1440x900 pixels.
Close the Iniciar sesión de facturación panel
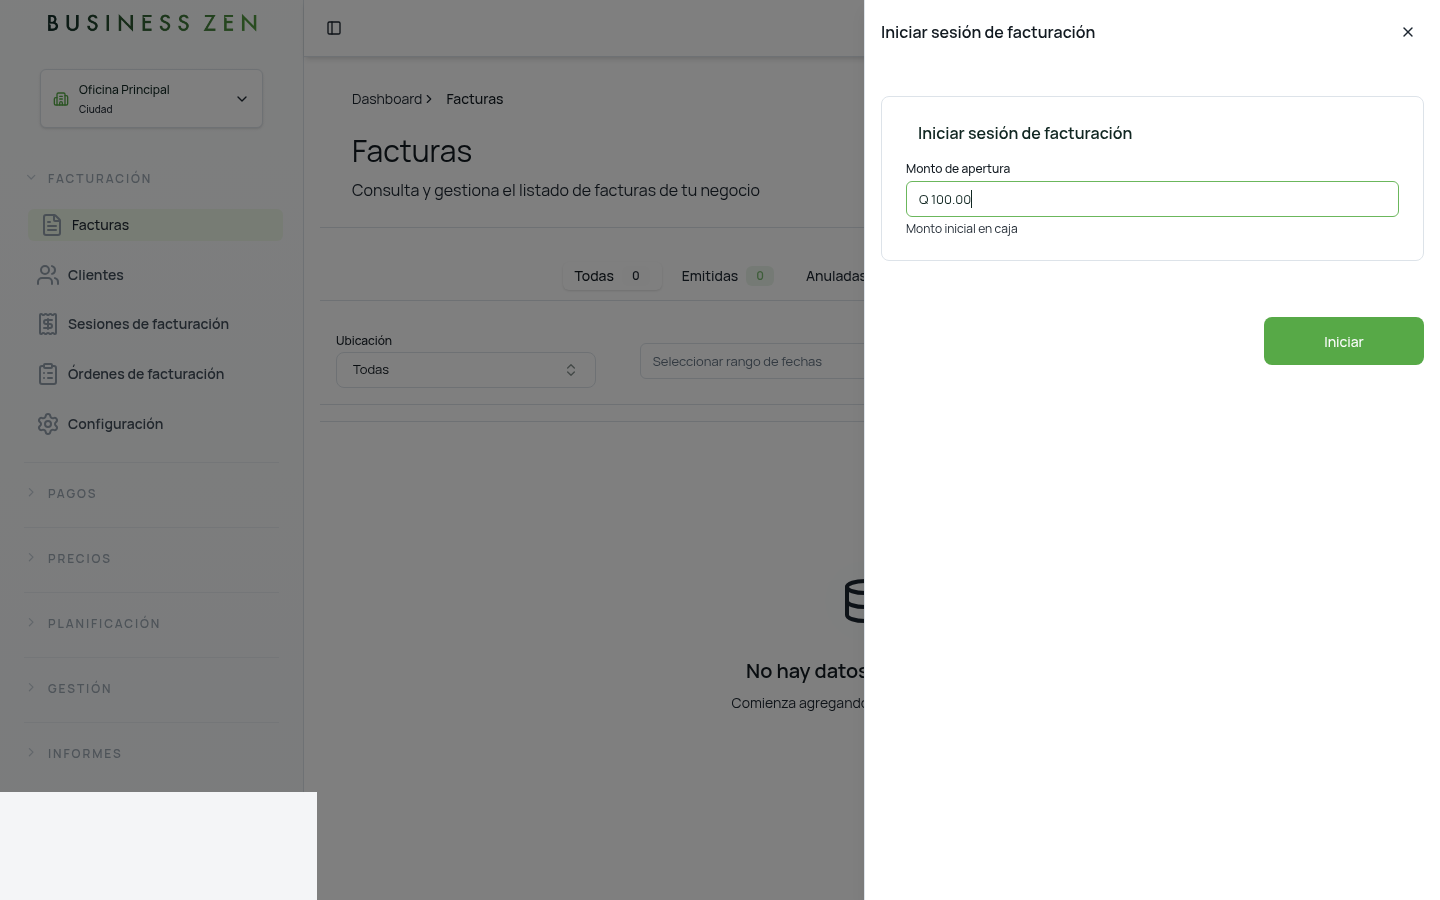click(x=1408, y=32)
